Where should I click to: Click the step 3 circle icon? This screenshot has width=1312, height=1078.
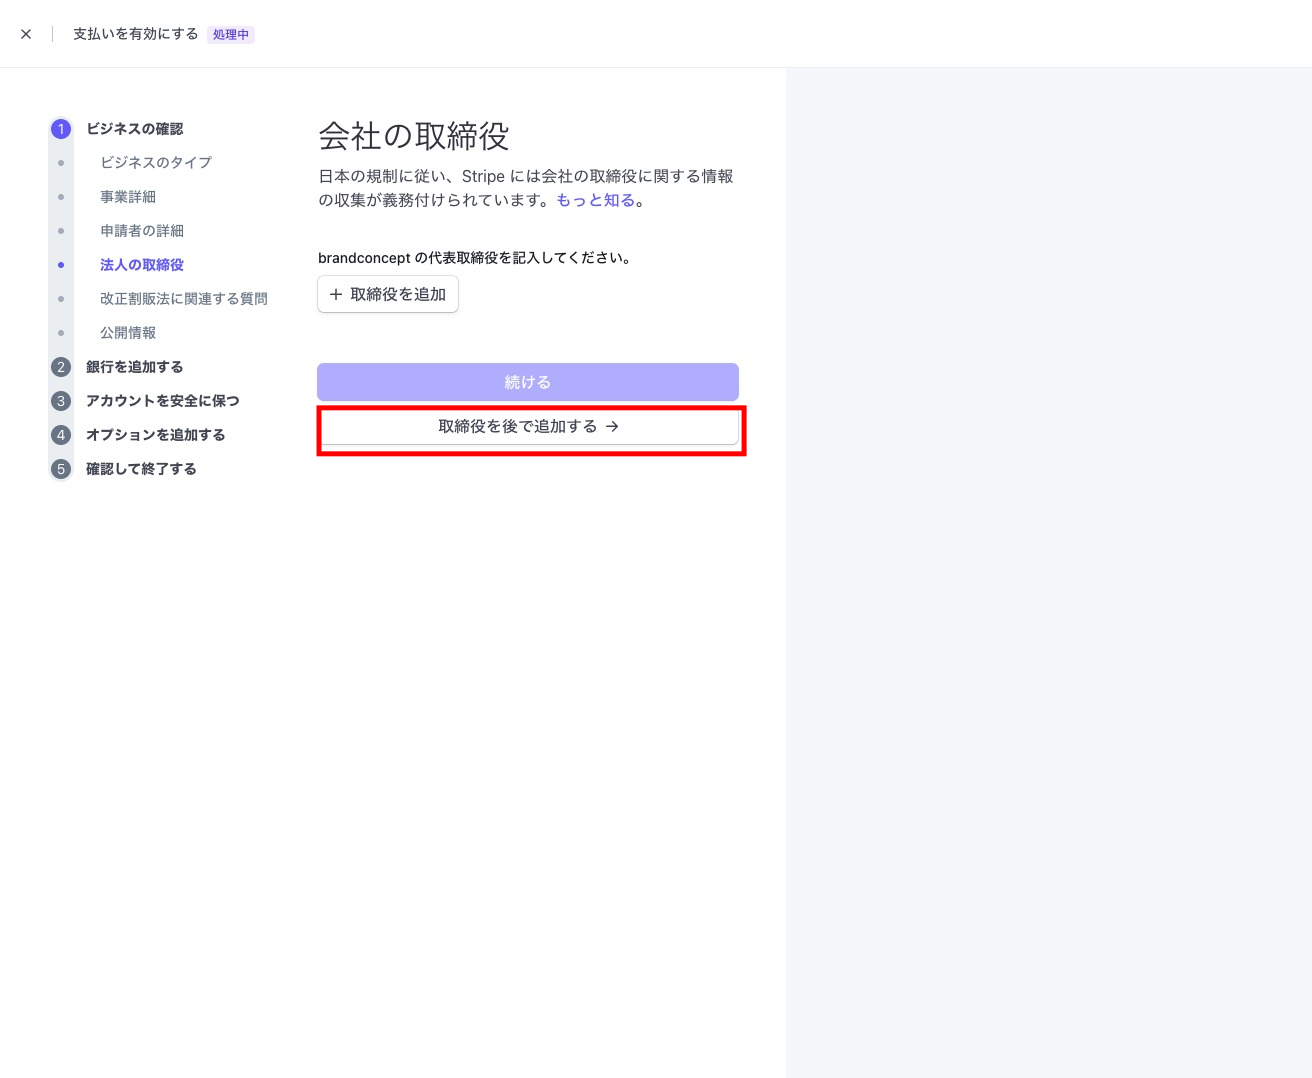(61, 401)
